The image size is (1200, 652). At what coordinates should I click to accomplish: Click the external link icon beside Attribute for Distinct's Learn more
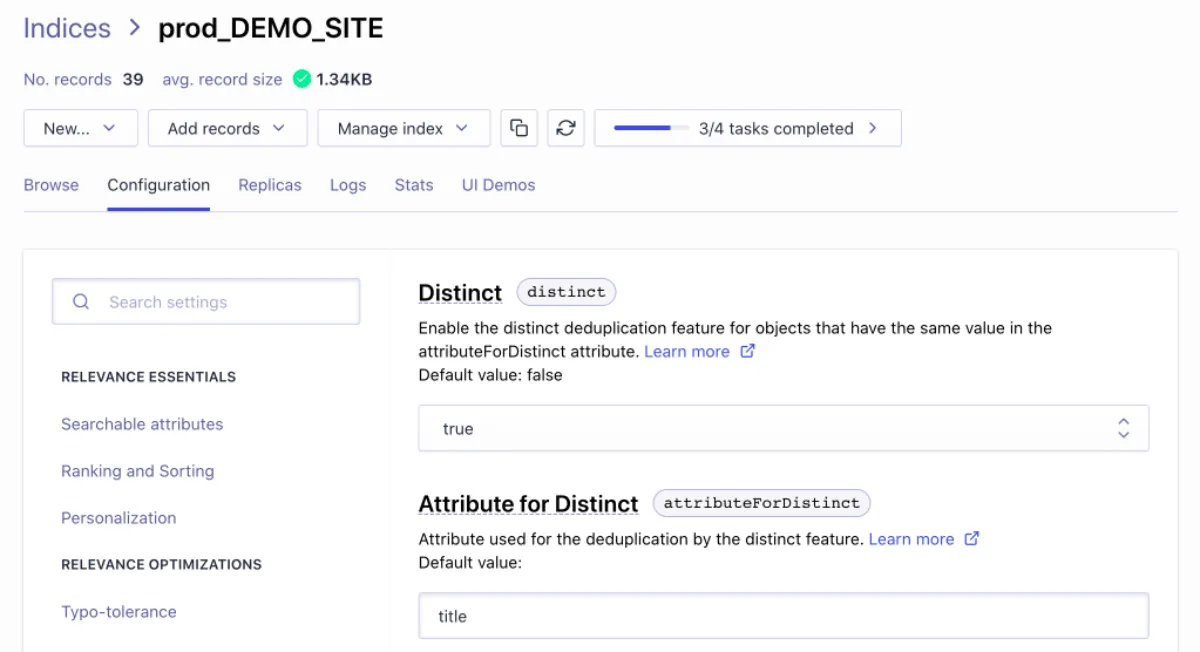click(x=971, y=538)
